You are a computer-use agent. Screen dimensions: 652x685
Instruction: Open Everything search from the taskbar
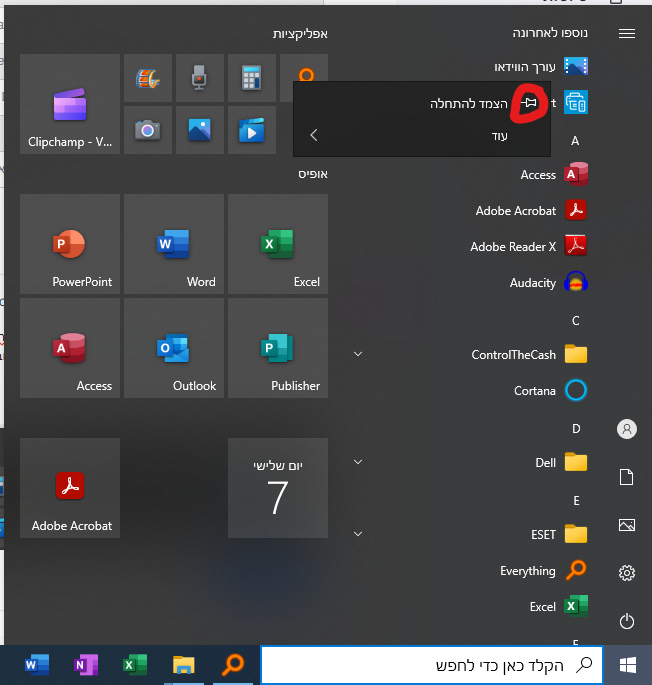coord(232,665)
